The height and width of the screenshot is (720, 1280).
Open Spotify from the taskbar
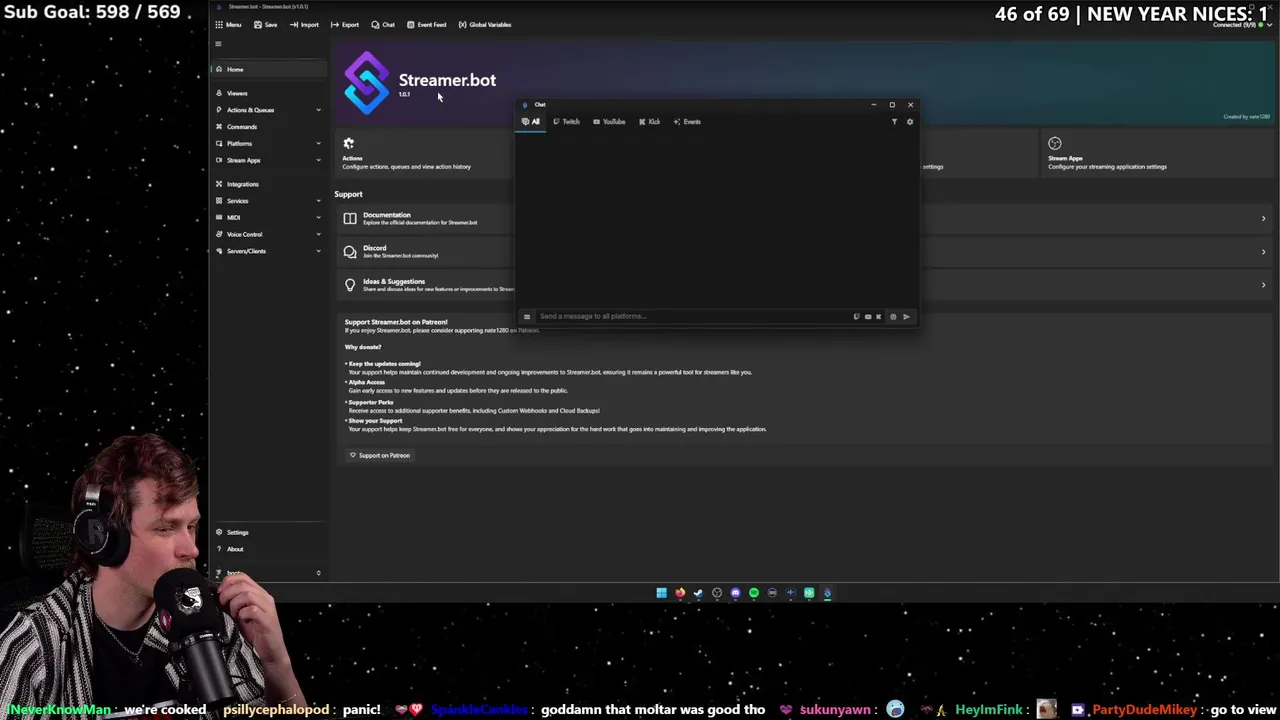pyautogui.click(x=754, y=593)
